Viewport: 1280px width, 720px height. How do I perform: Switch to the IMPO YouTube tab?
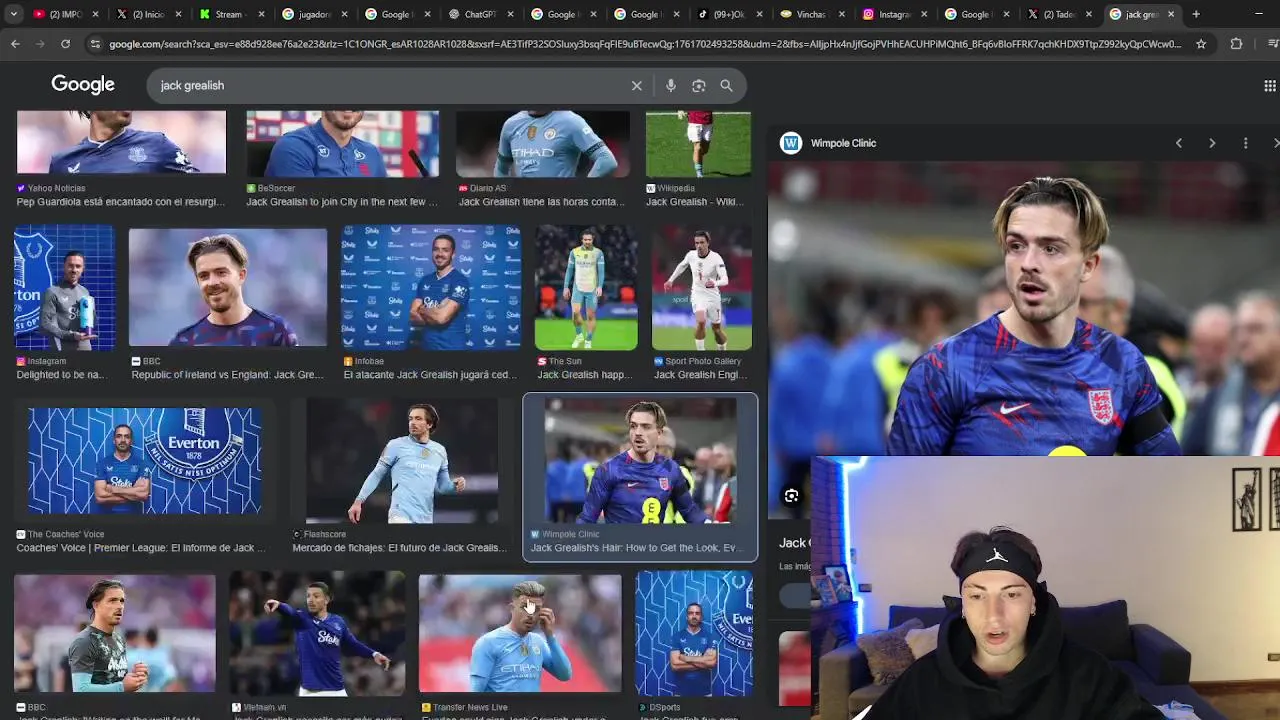pos(66,14)
